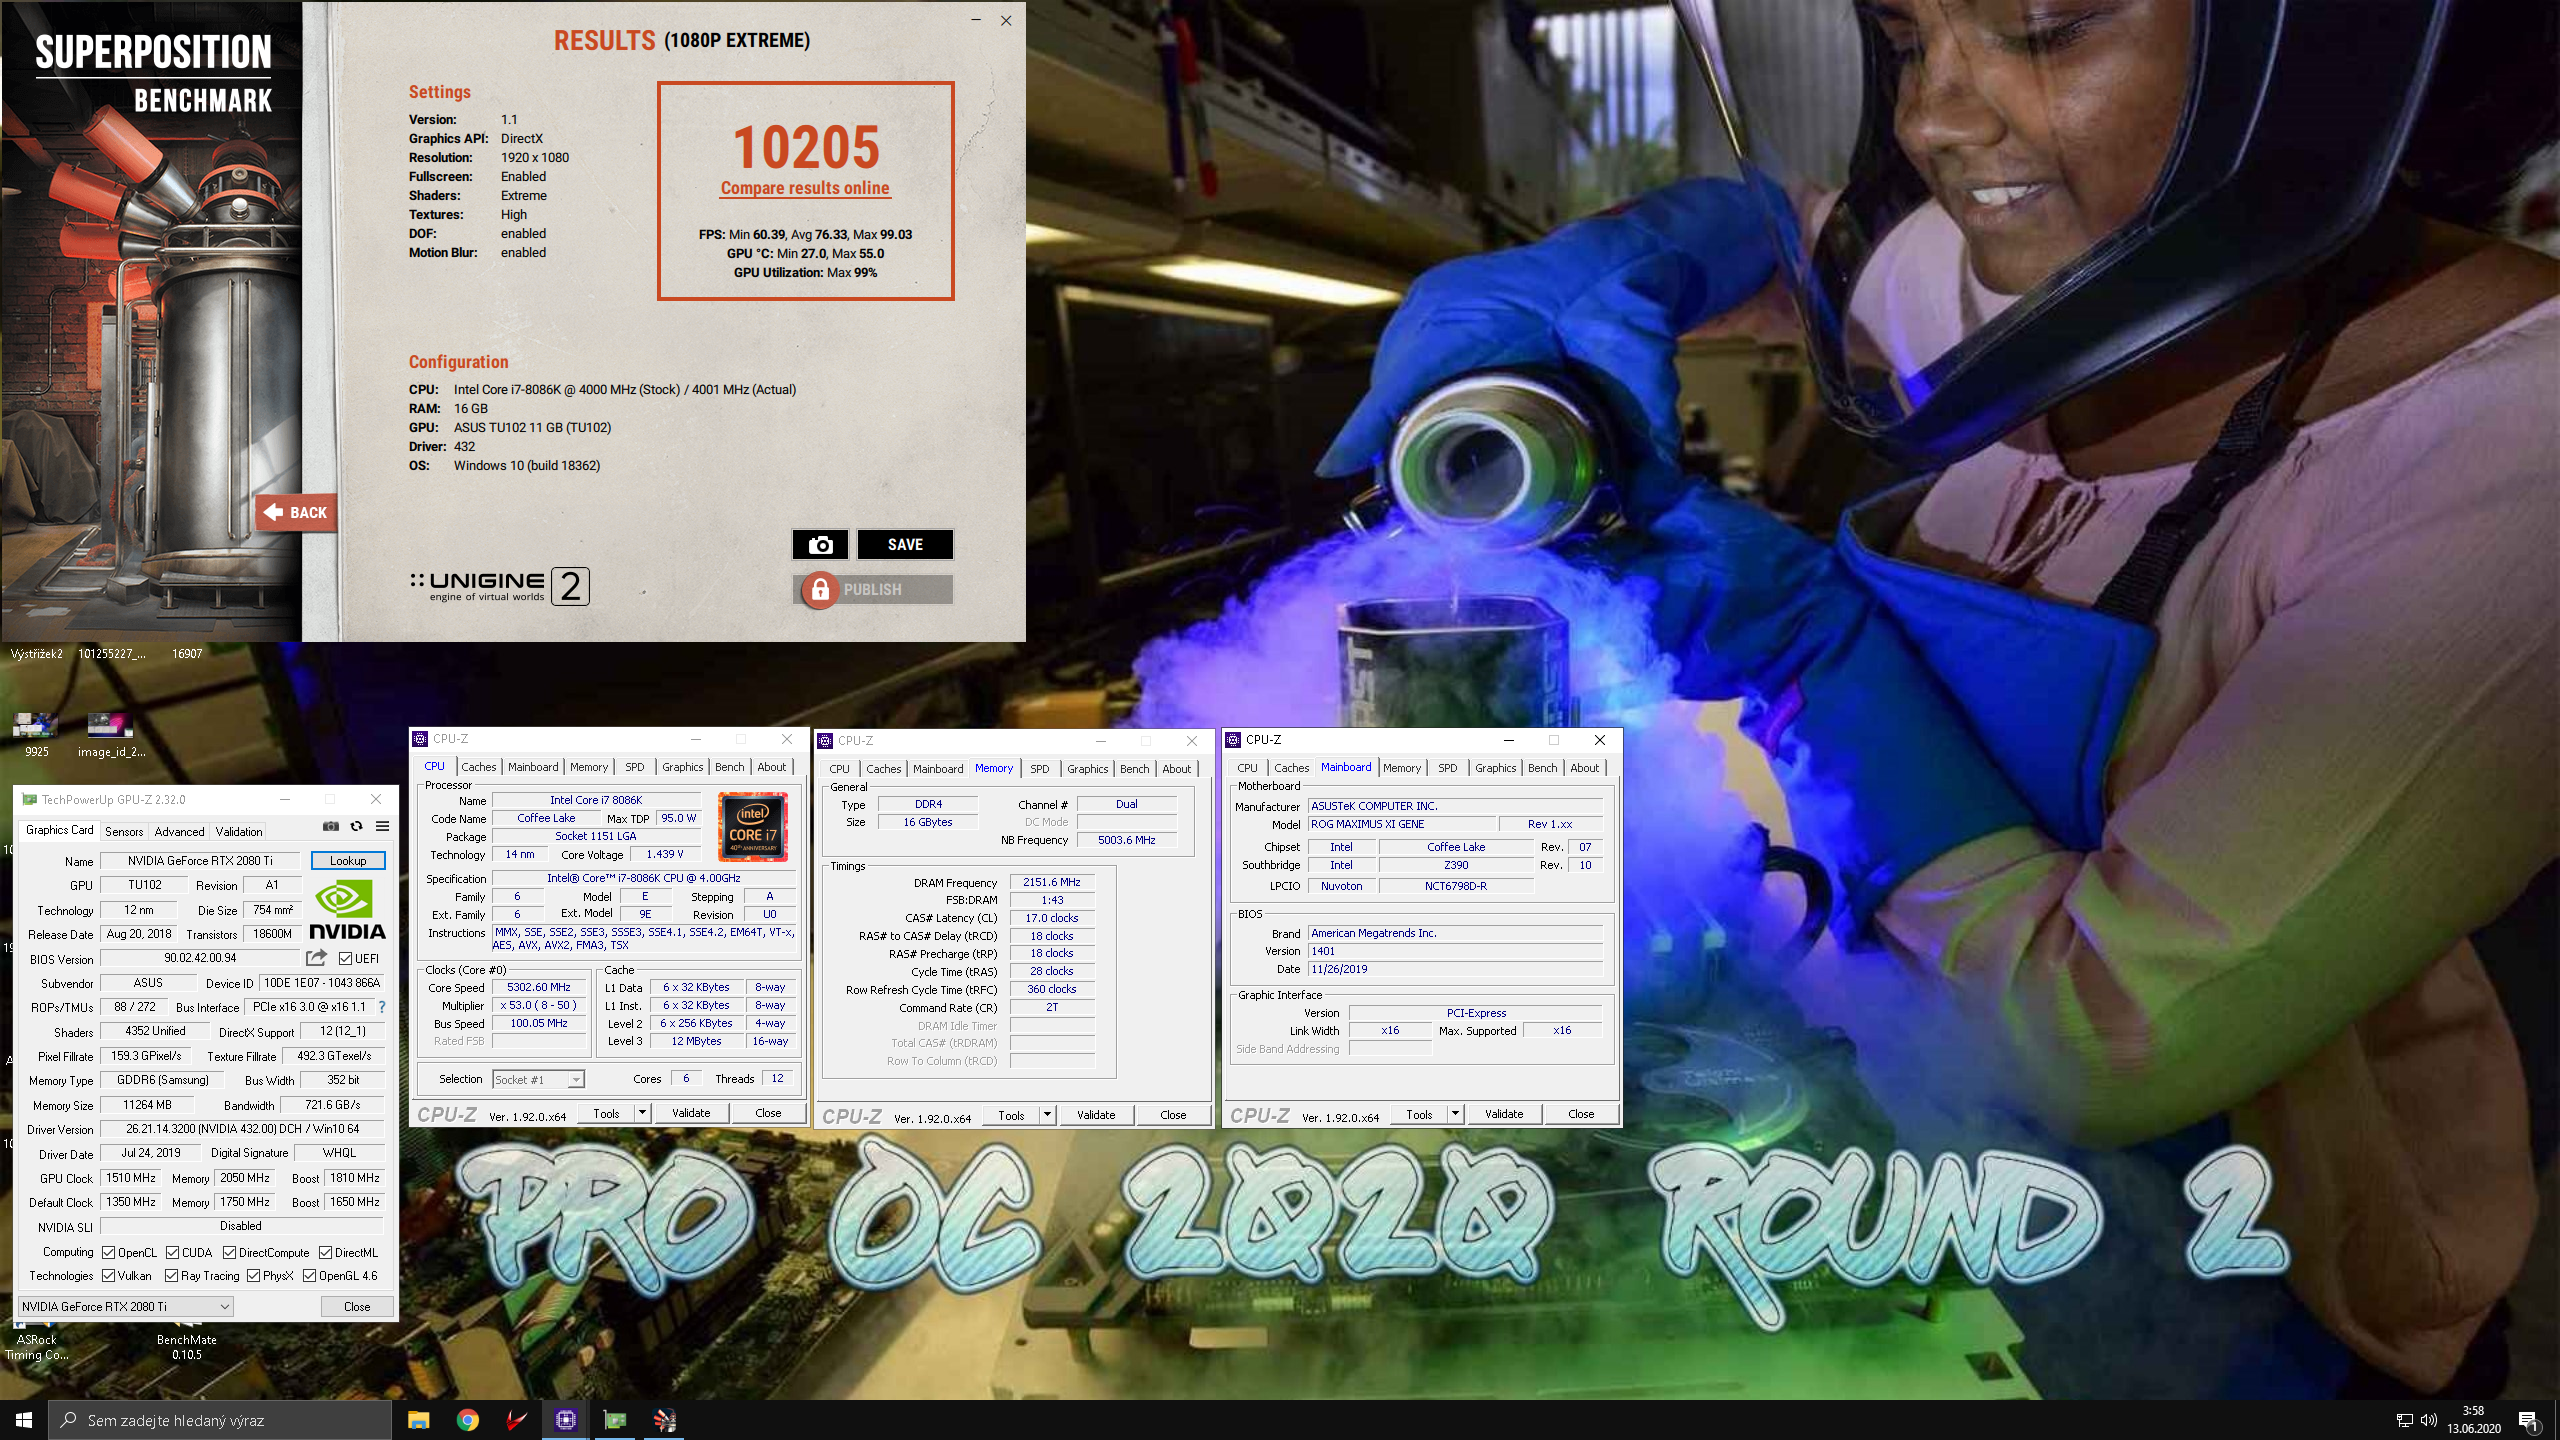The width and height of the screenshot is (2560, 1440).
Task: Switch to Validation tab in GPU-Z
Action: pos(239,831)
